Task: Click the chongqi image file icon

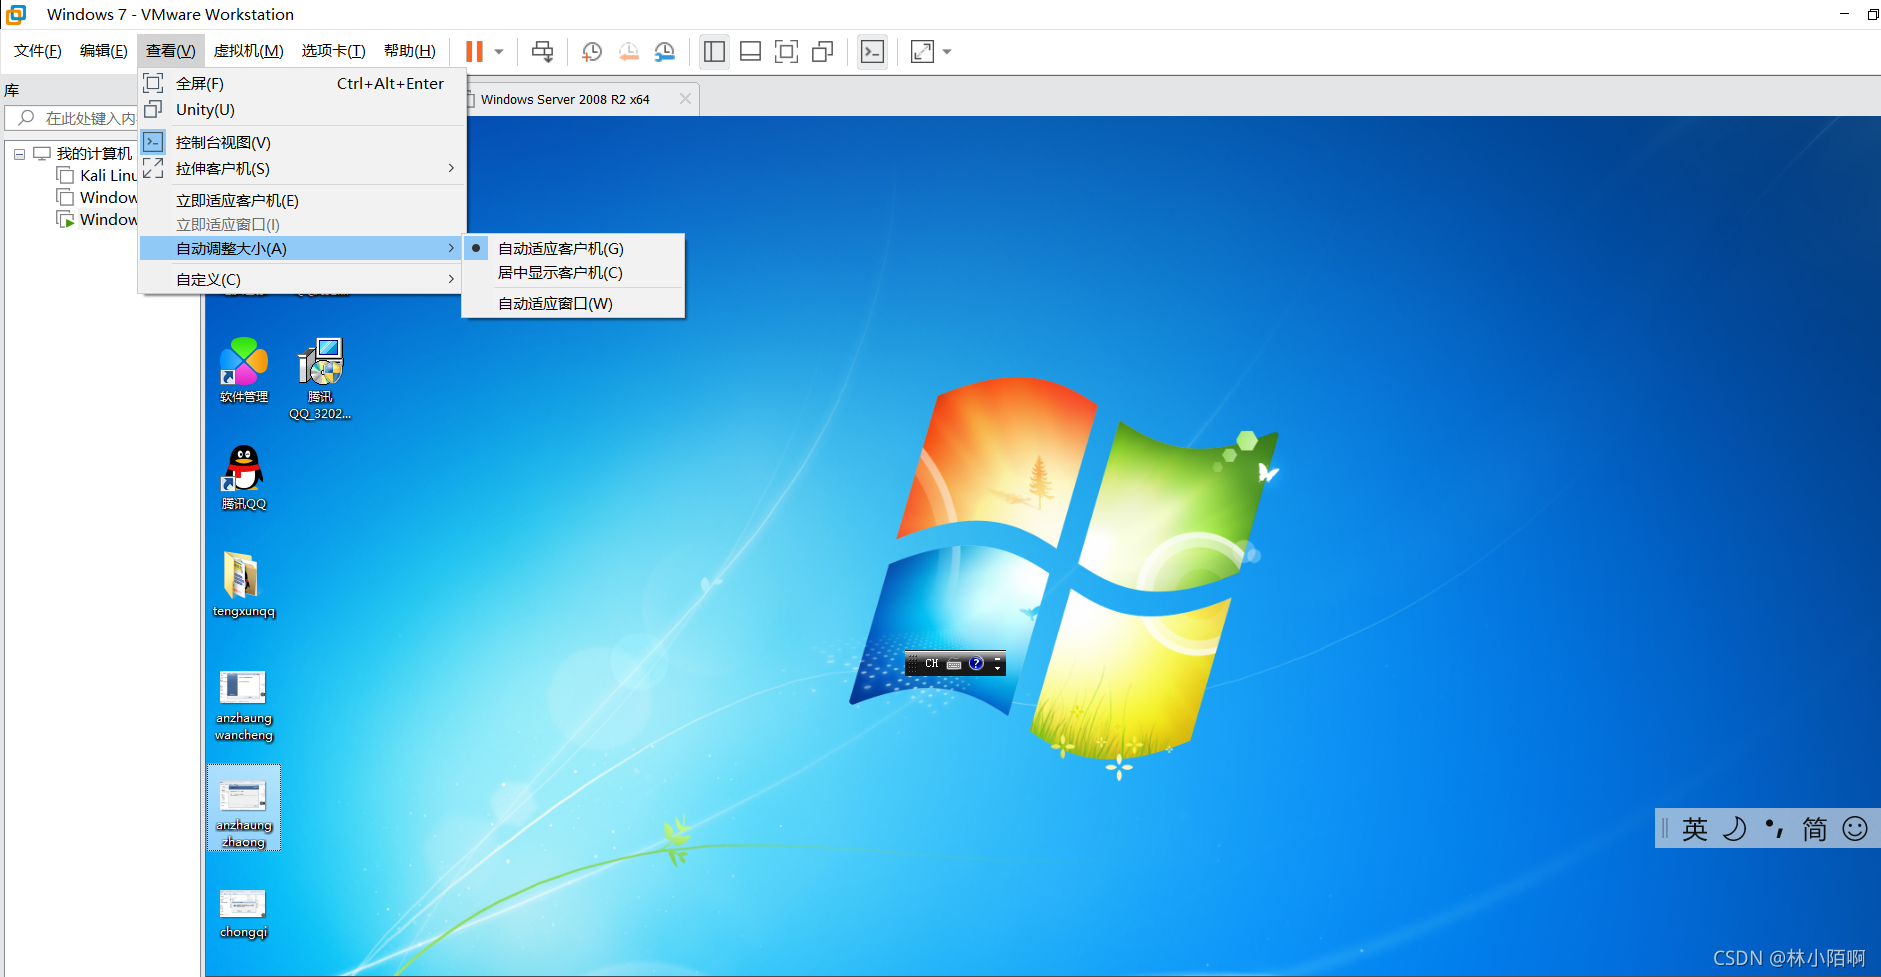Action: [244, 913]
